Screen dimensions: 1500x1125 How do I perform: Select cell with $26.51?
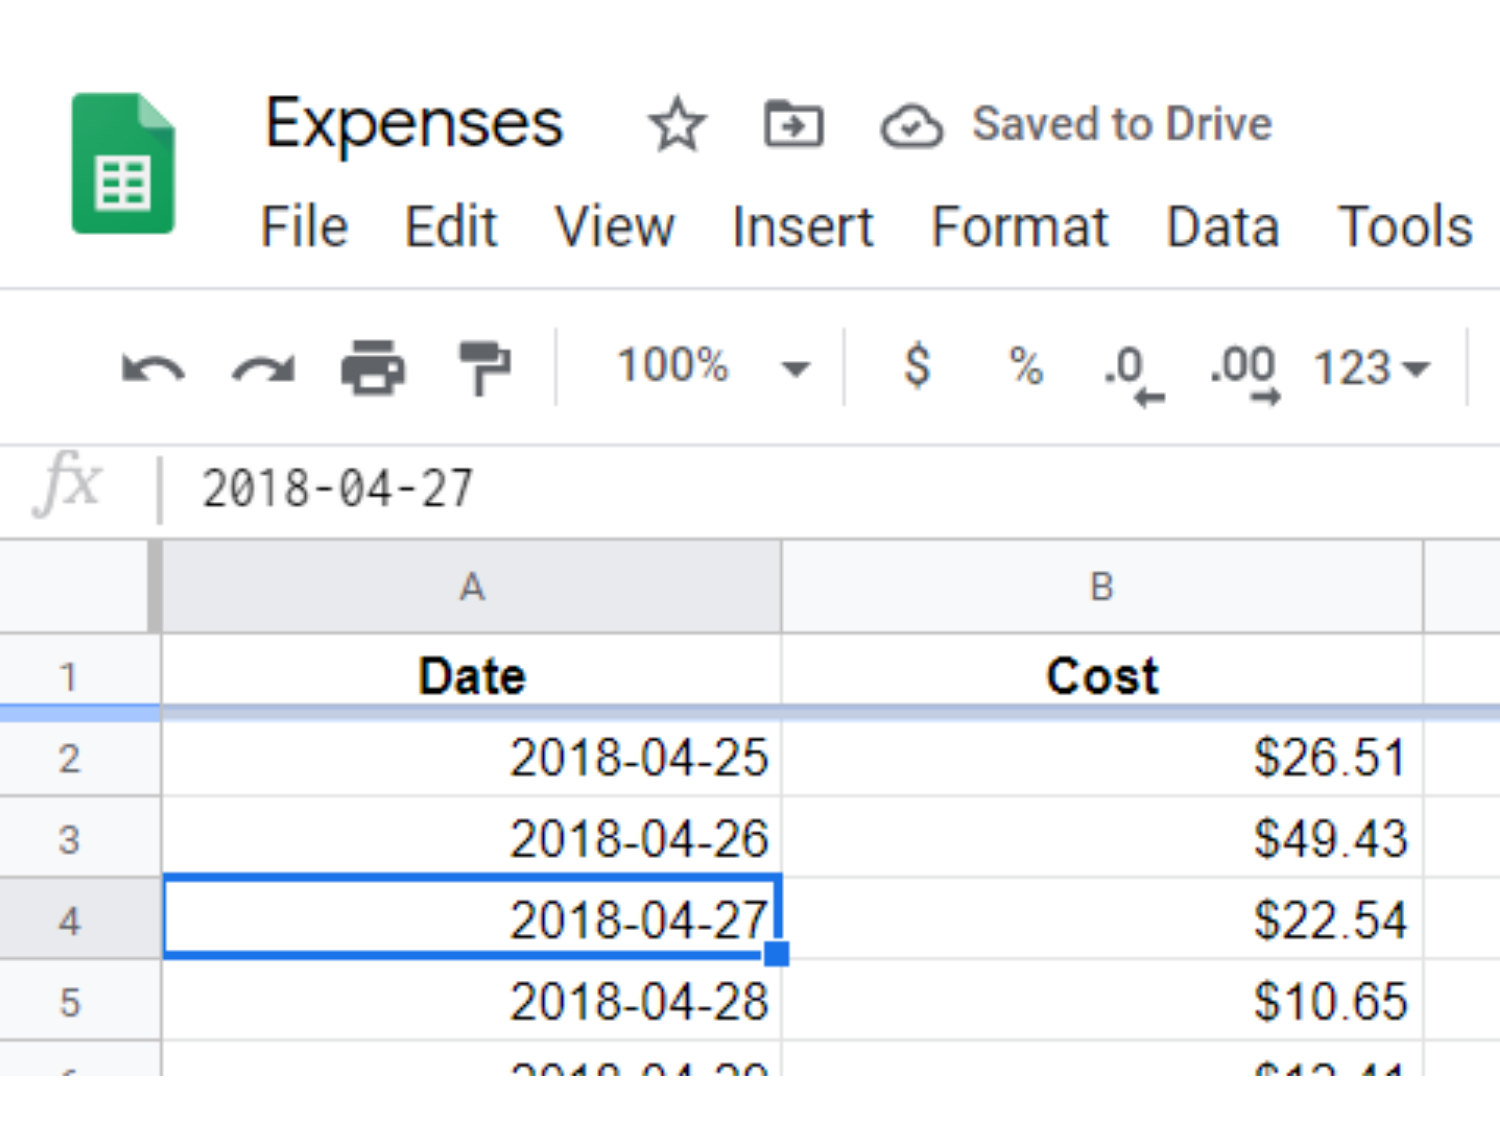[x=1101, y=758]
